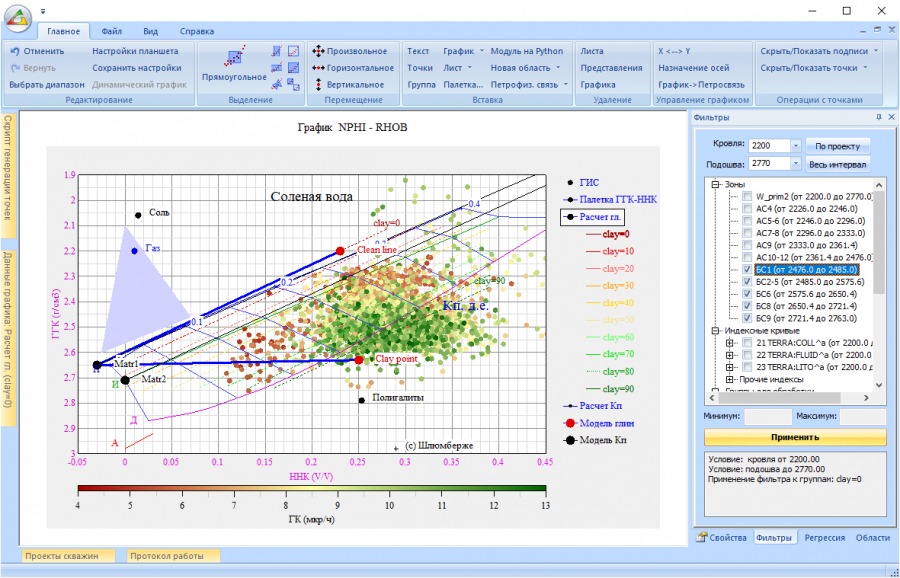Click the ГИС legend entry
900x578 pixels.
coord(583,183)
